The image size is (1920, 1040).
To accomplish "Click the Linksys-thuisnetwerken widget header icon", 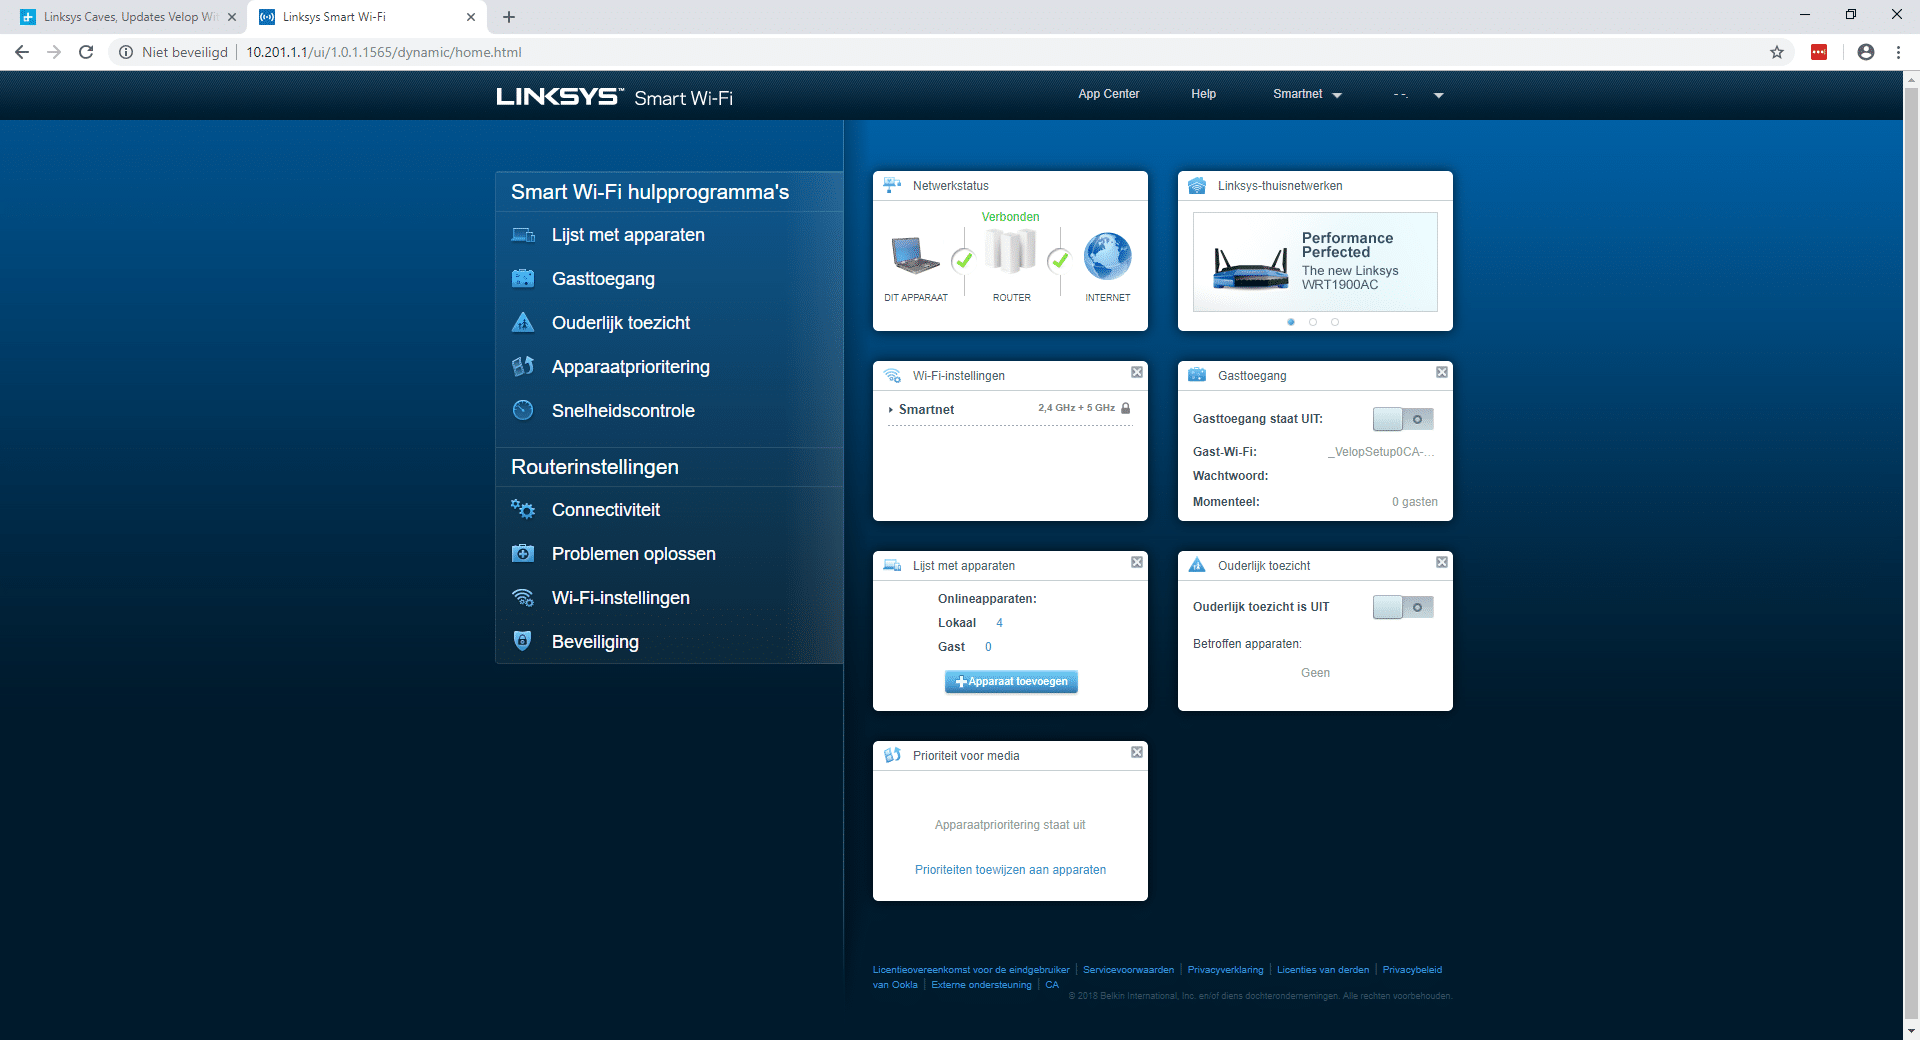I will pos(1197,185).
